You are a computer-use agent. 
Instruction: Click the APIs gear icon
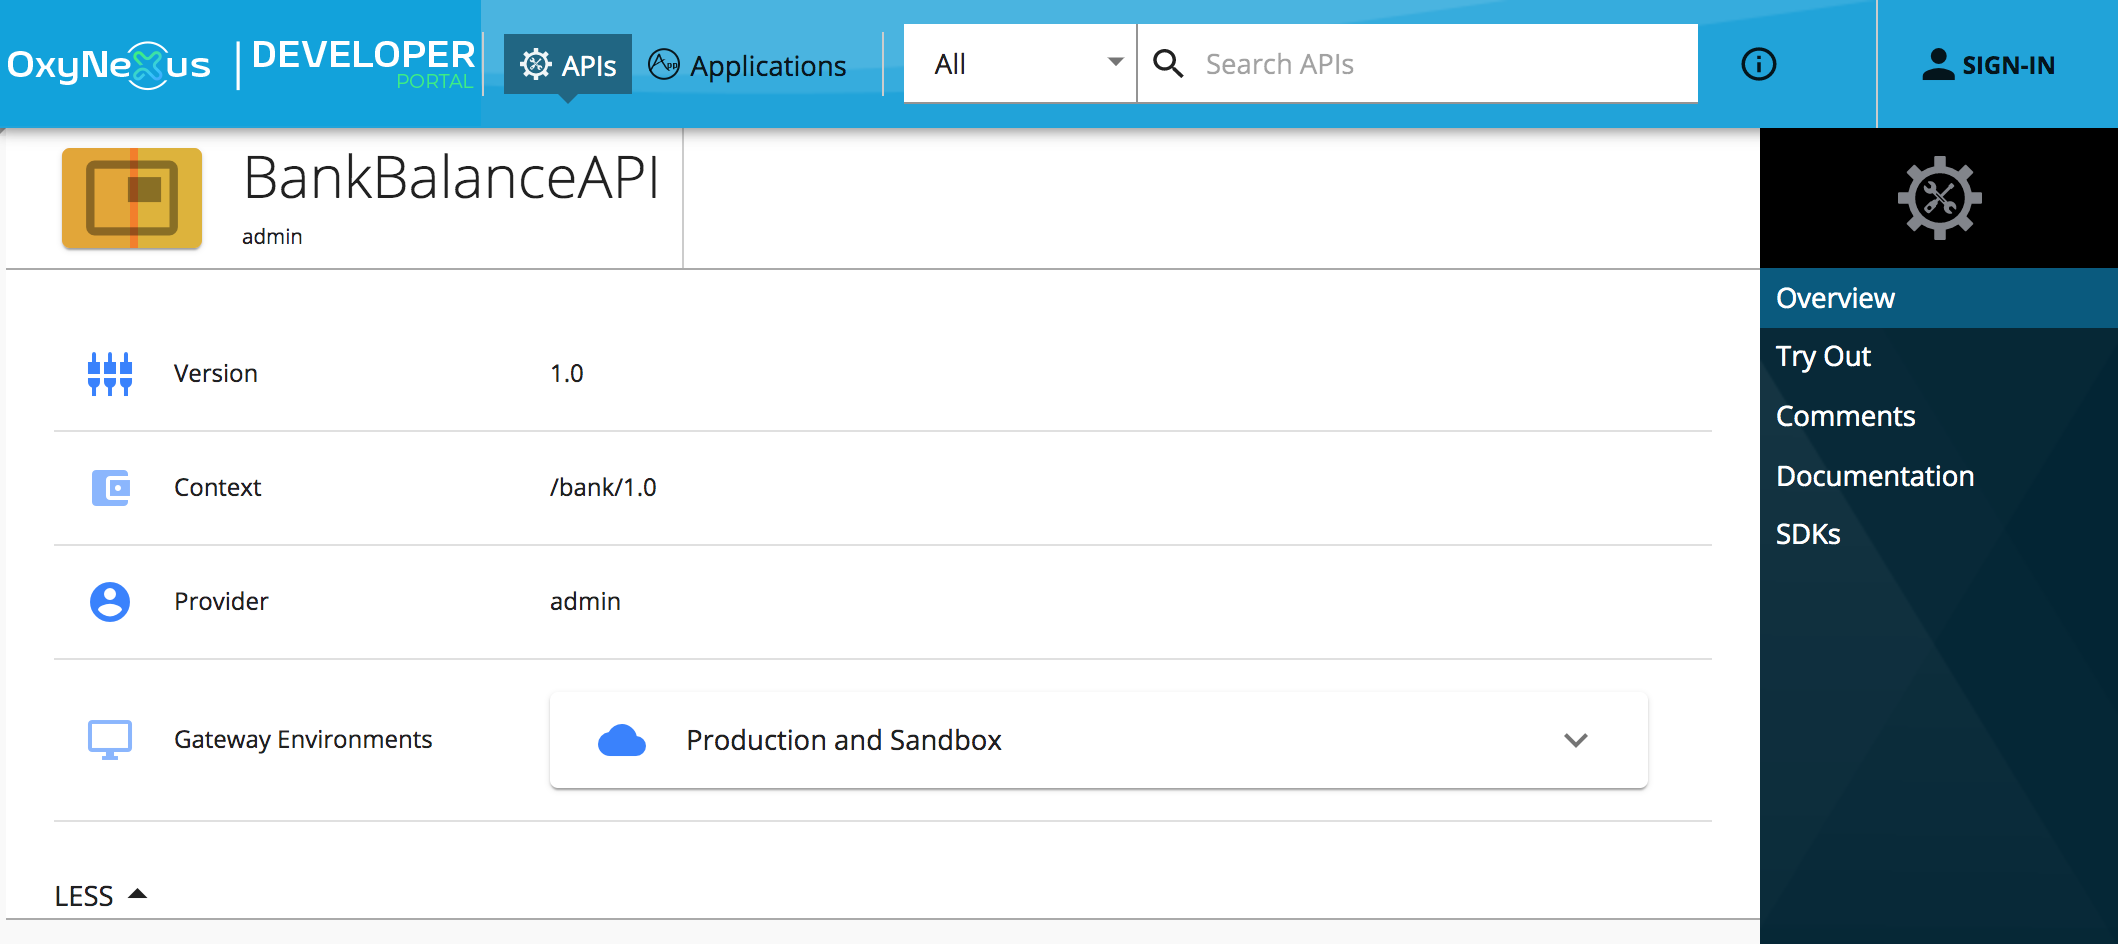[536, 64]
